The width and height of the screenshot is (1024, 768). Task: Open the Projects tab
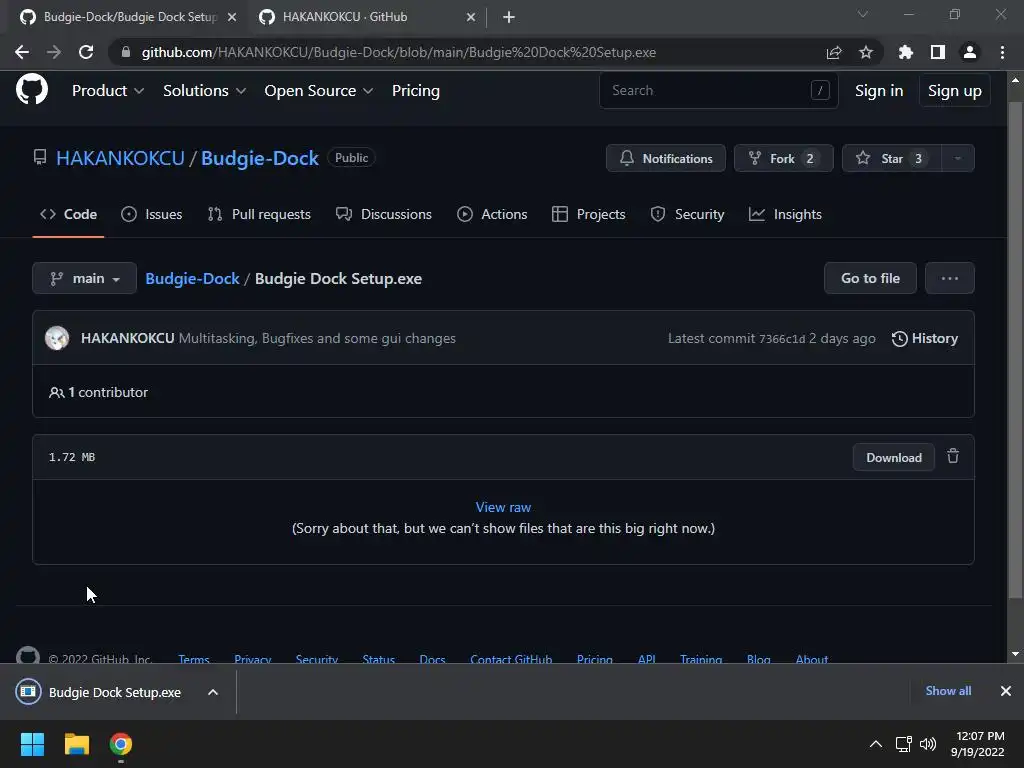point(588,214)
